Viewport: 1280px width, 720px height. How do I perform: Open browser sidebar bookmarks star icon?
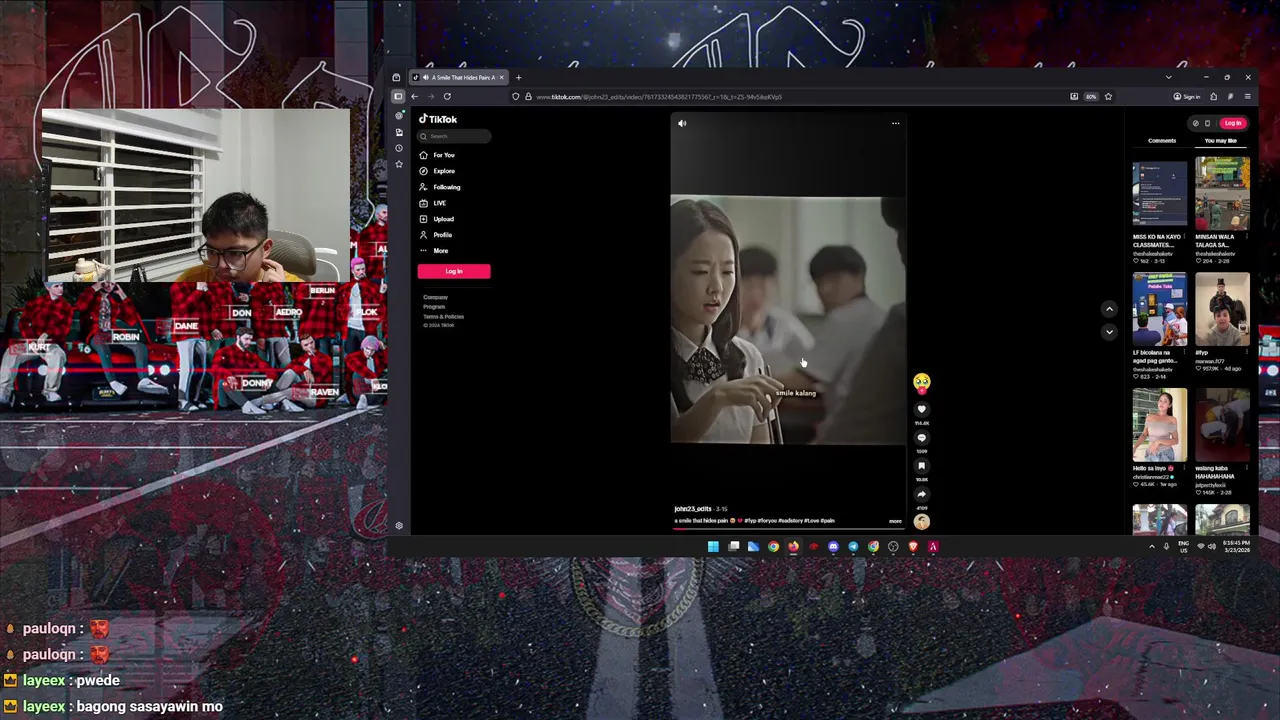[399, 164]
